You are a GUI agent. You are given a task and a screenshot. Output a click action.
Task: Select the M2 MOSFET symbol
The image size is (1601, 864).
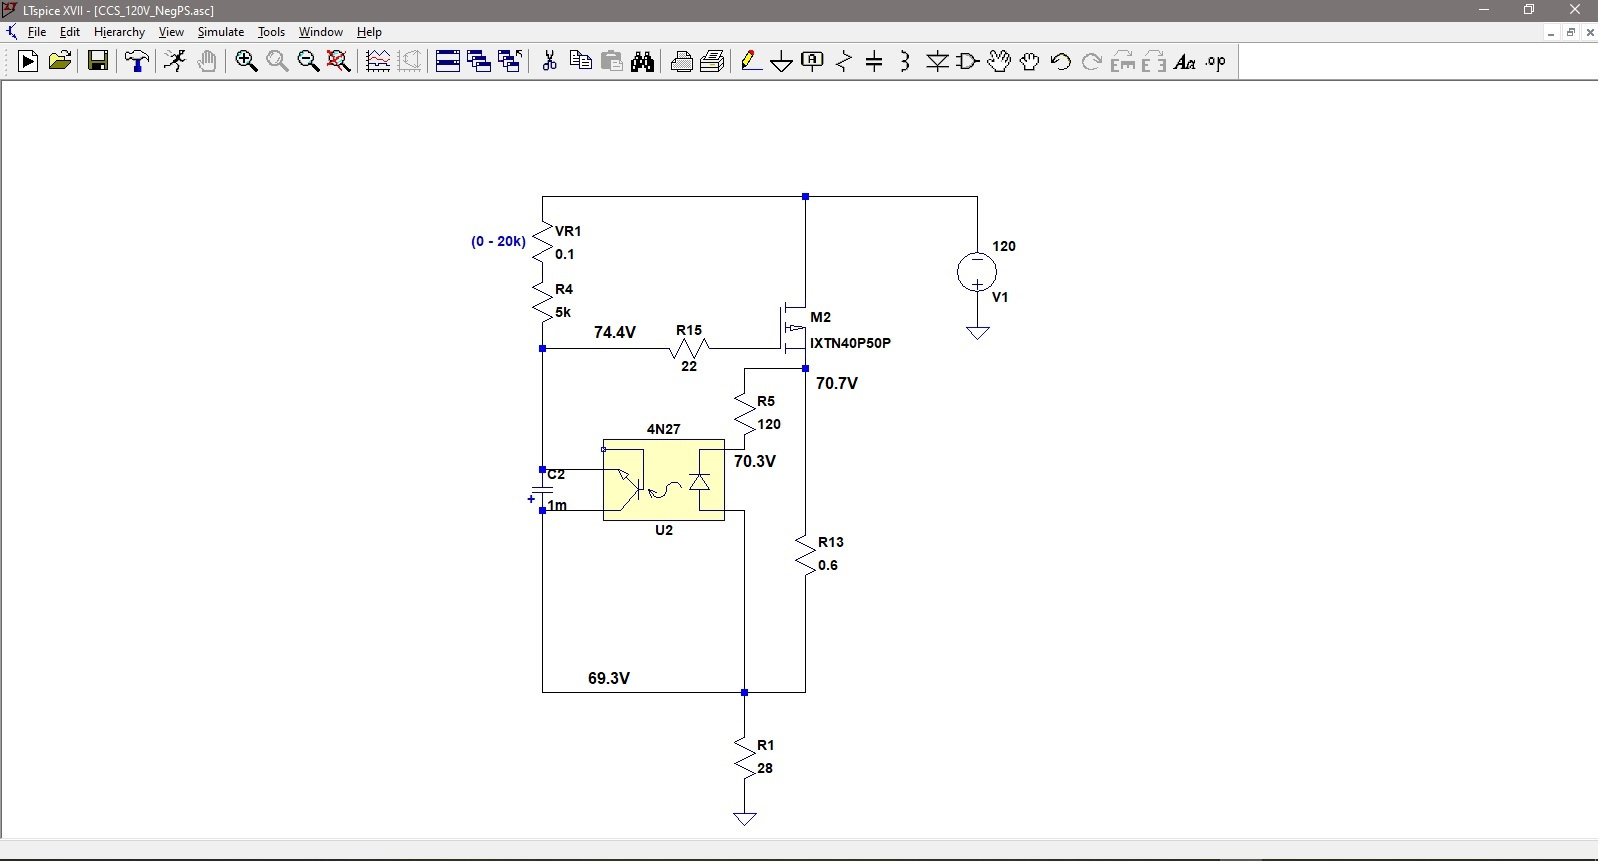(x=794, y=327)
